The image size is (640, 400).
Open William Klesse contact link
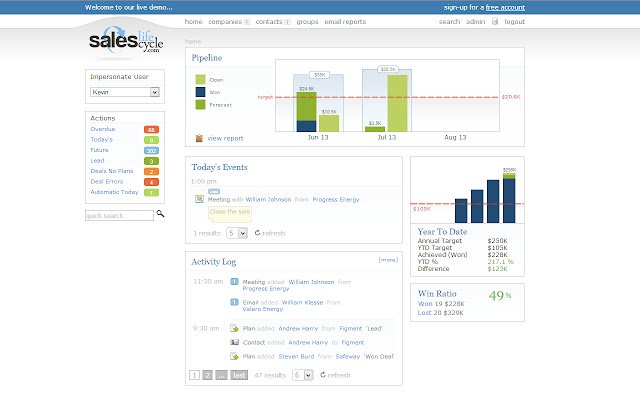[x=302, y=302]
